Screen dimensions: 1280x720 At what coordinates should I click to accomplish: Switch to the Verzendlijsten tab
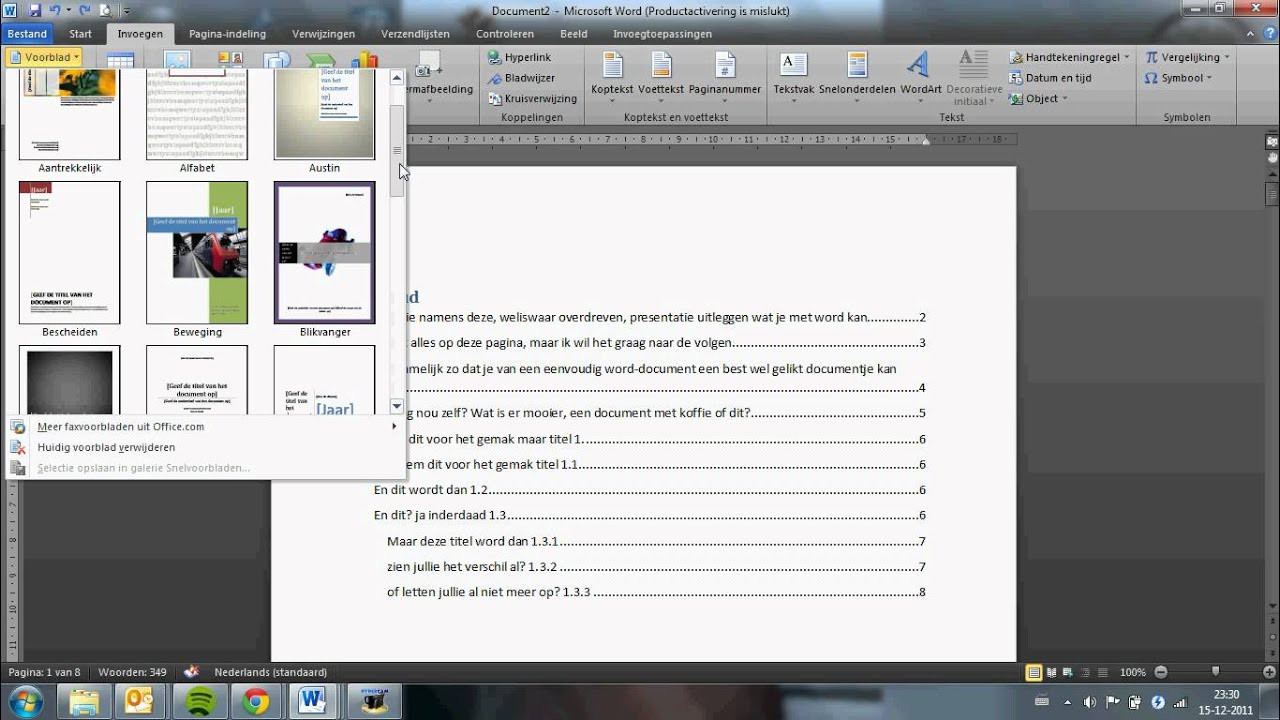(414, 34)
